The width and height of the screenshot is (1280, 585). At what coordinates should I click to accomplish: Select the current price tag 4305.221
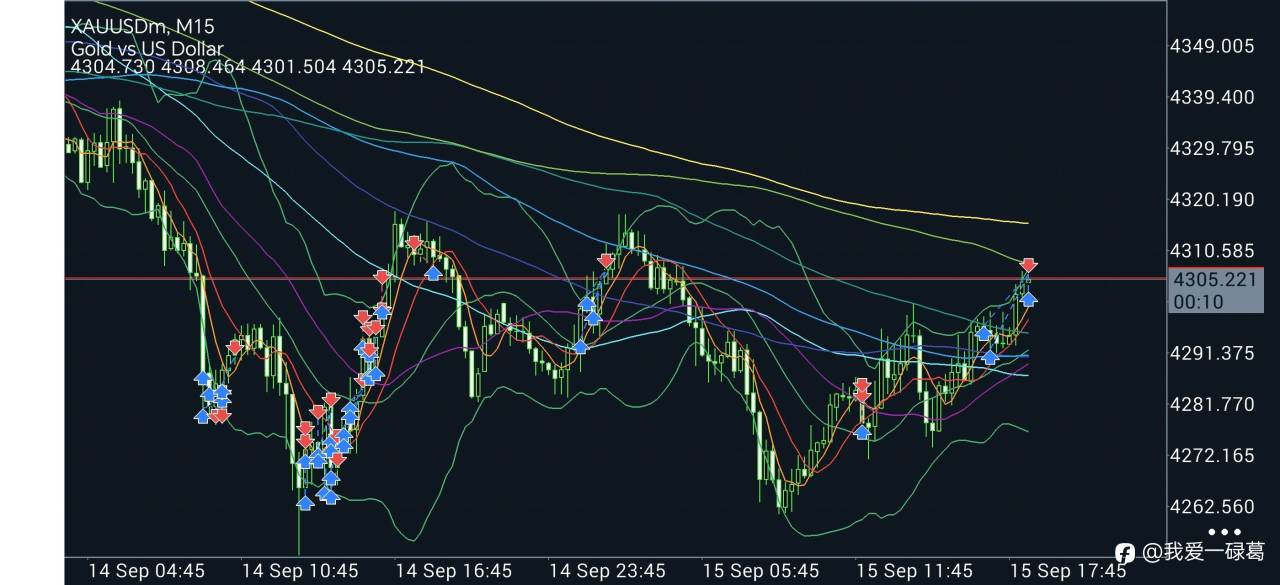point(1213,280)
